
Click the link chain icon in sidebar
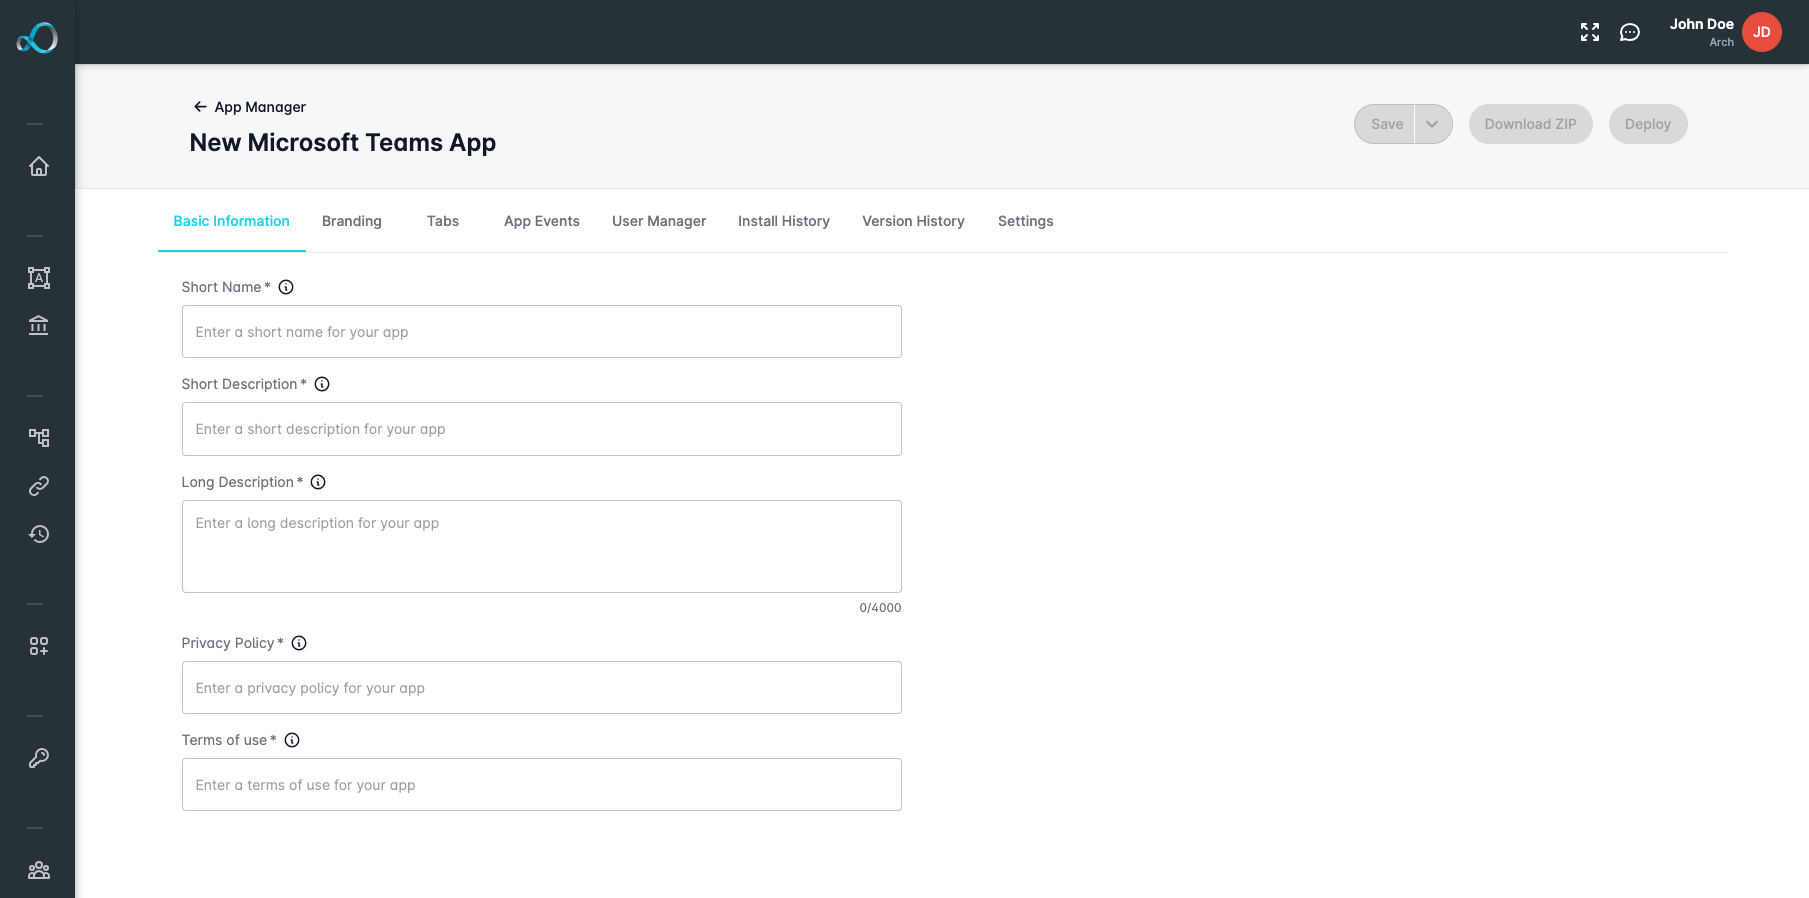coord(38,486)
